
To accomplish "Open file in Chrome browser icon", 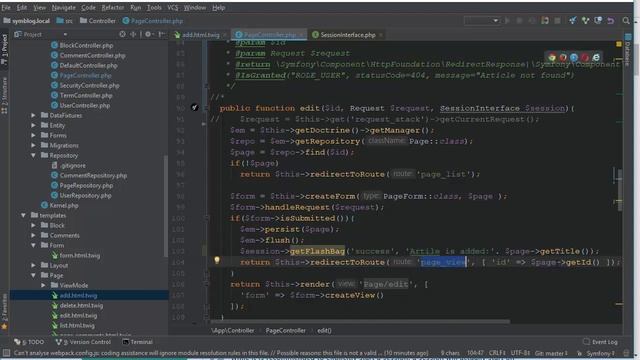I will [x=552, y=58].
